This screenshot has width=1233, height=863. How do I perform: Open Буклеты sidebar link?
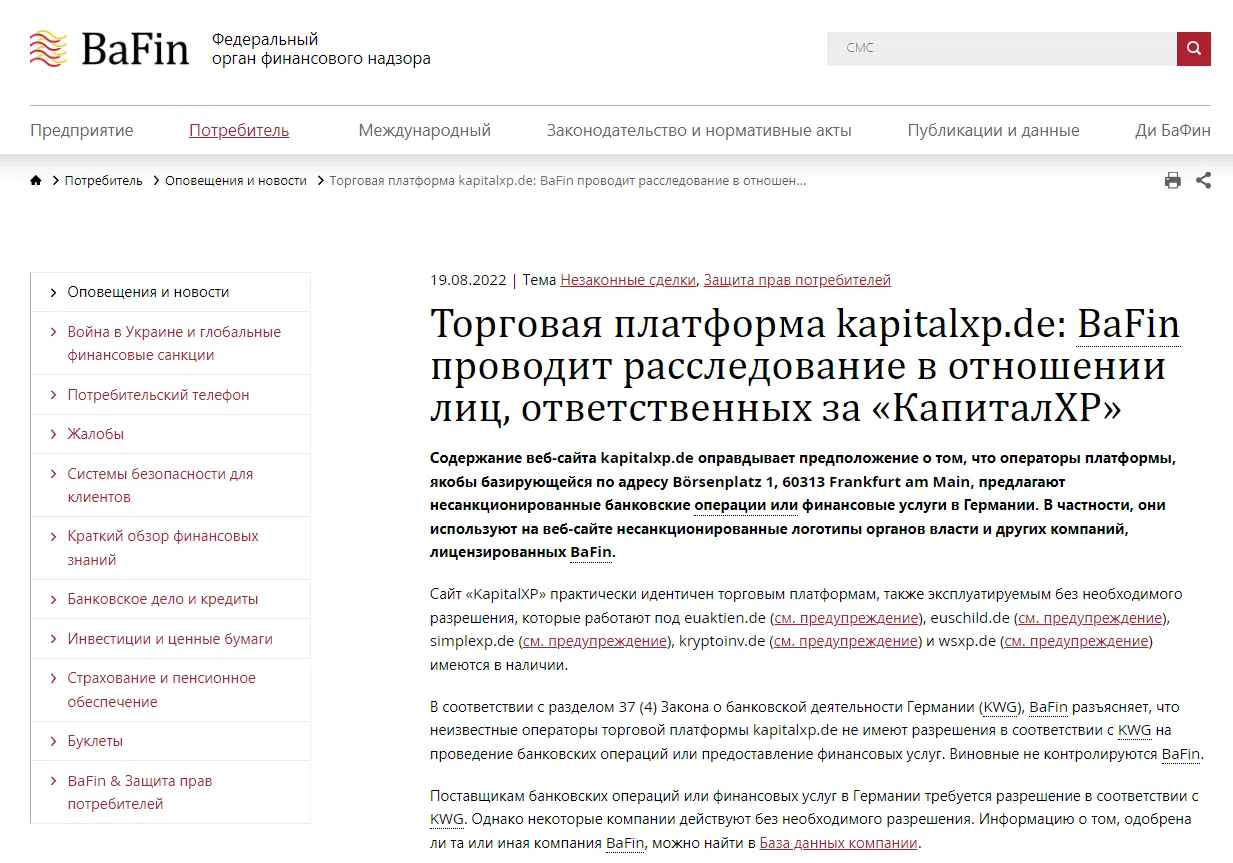pyautogui.click(x=170, y=741)
